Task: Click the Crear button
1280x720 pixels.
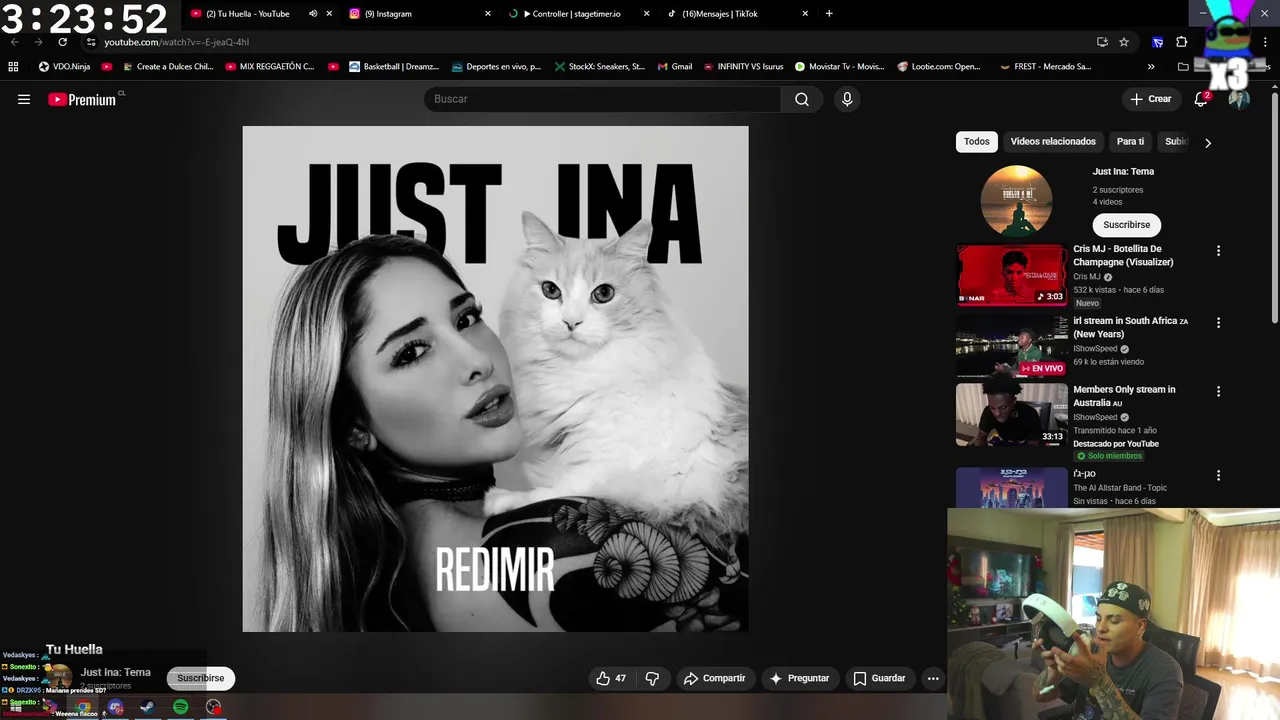Action: point(1151,99)
